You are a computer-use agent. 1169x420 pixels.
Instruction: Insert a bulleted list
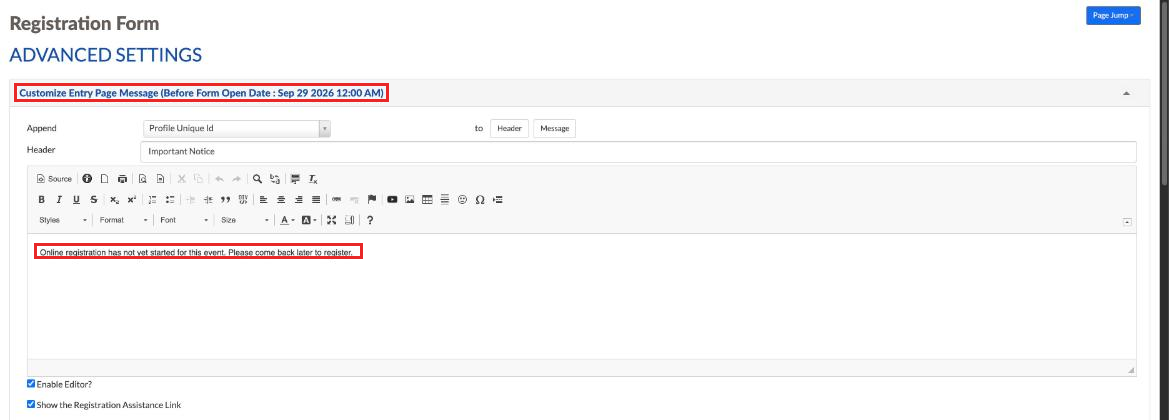[170, 200]
